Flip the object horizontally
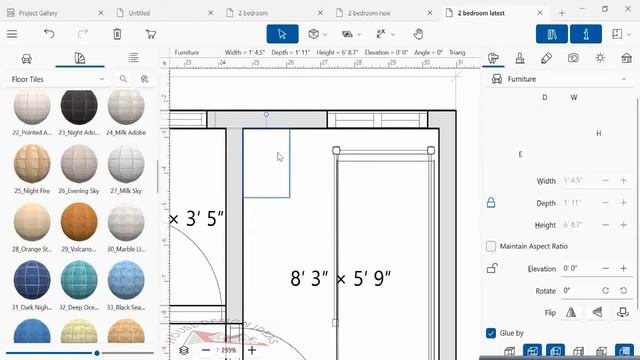This screenshot has width=640, height=360. (x=571, y=313)
